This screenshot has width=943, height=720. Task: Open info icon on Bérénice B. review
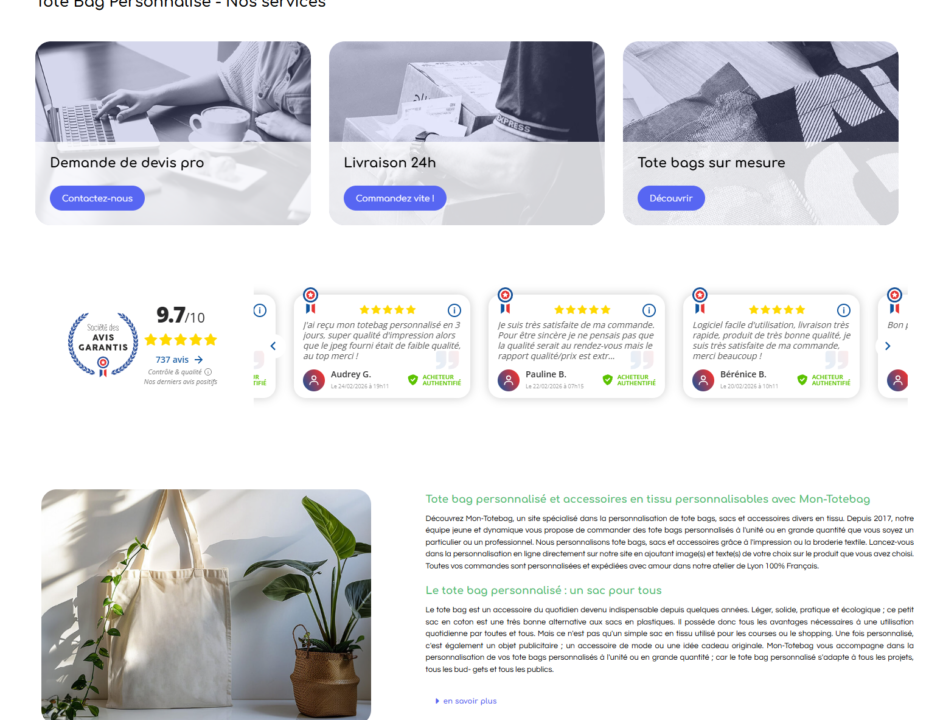(844, 310)
